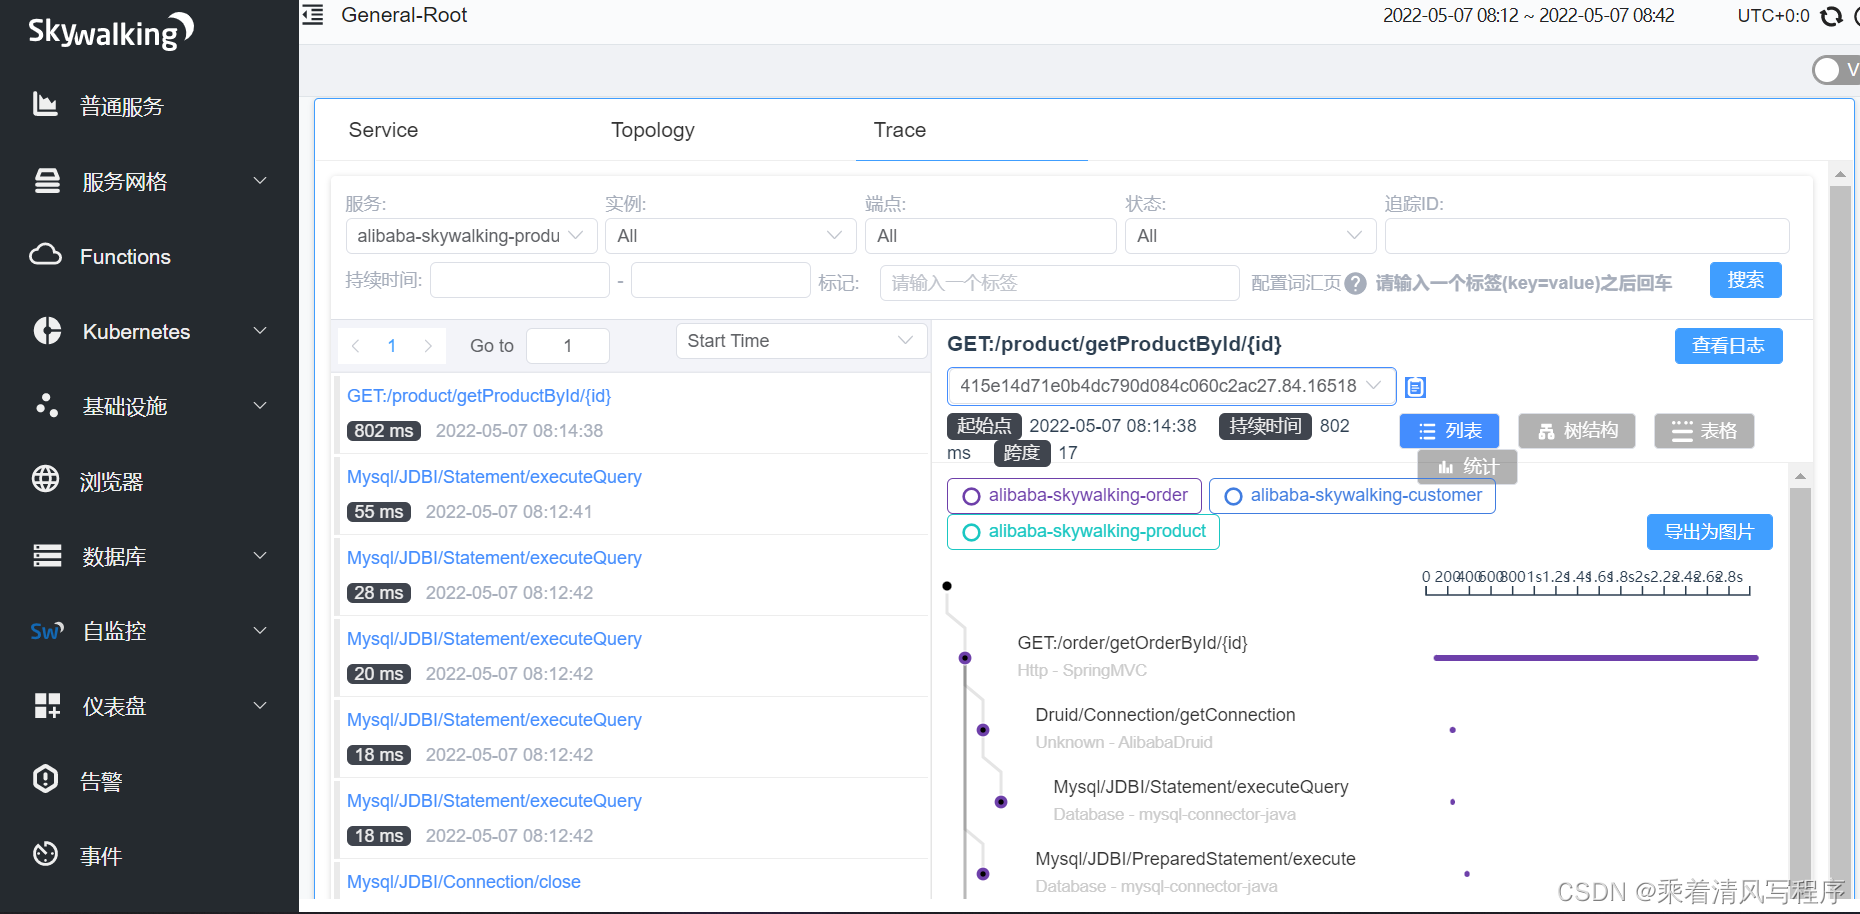The height and width of the screenshot is (914, 1860).
Task: Open the 状态 status dropdown
Action: coord(1251,236)
